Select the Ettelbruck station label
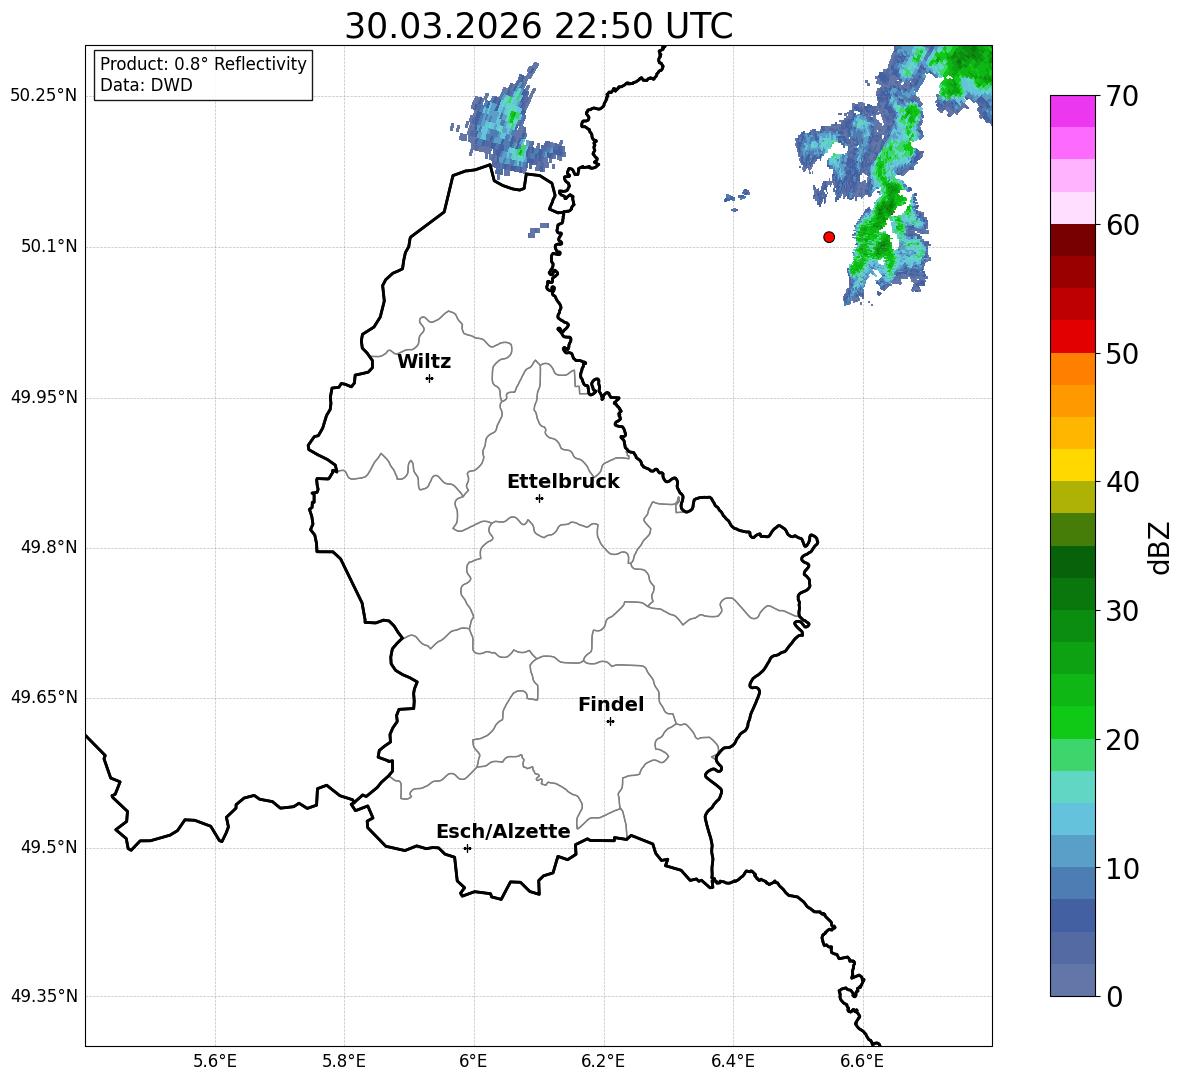 [563, 482]
